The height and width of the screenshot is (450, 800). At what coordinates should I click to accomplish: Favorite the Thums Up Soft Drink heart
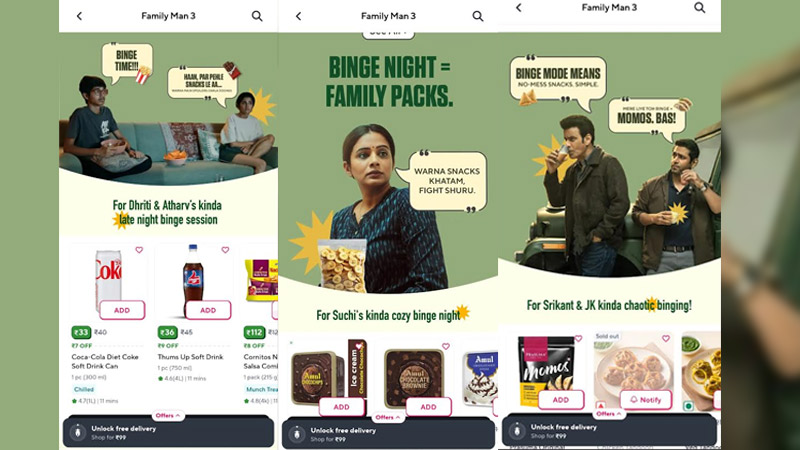[225, 249]
